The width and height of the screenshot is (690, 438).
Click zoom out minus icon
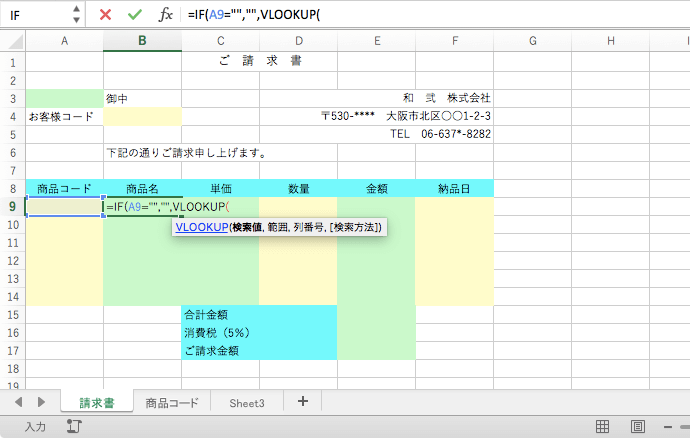(x=668, y=427)
